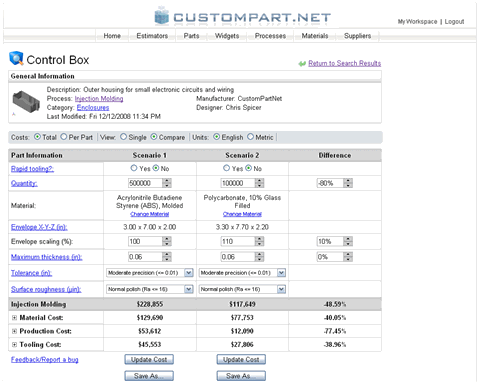Select Per Part costs radio button
This screenshot has height=385, width=480.
click(64, 137)
